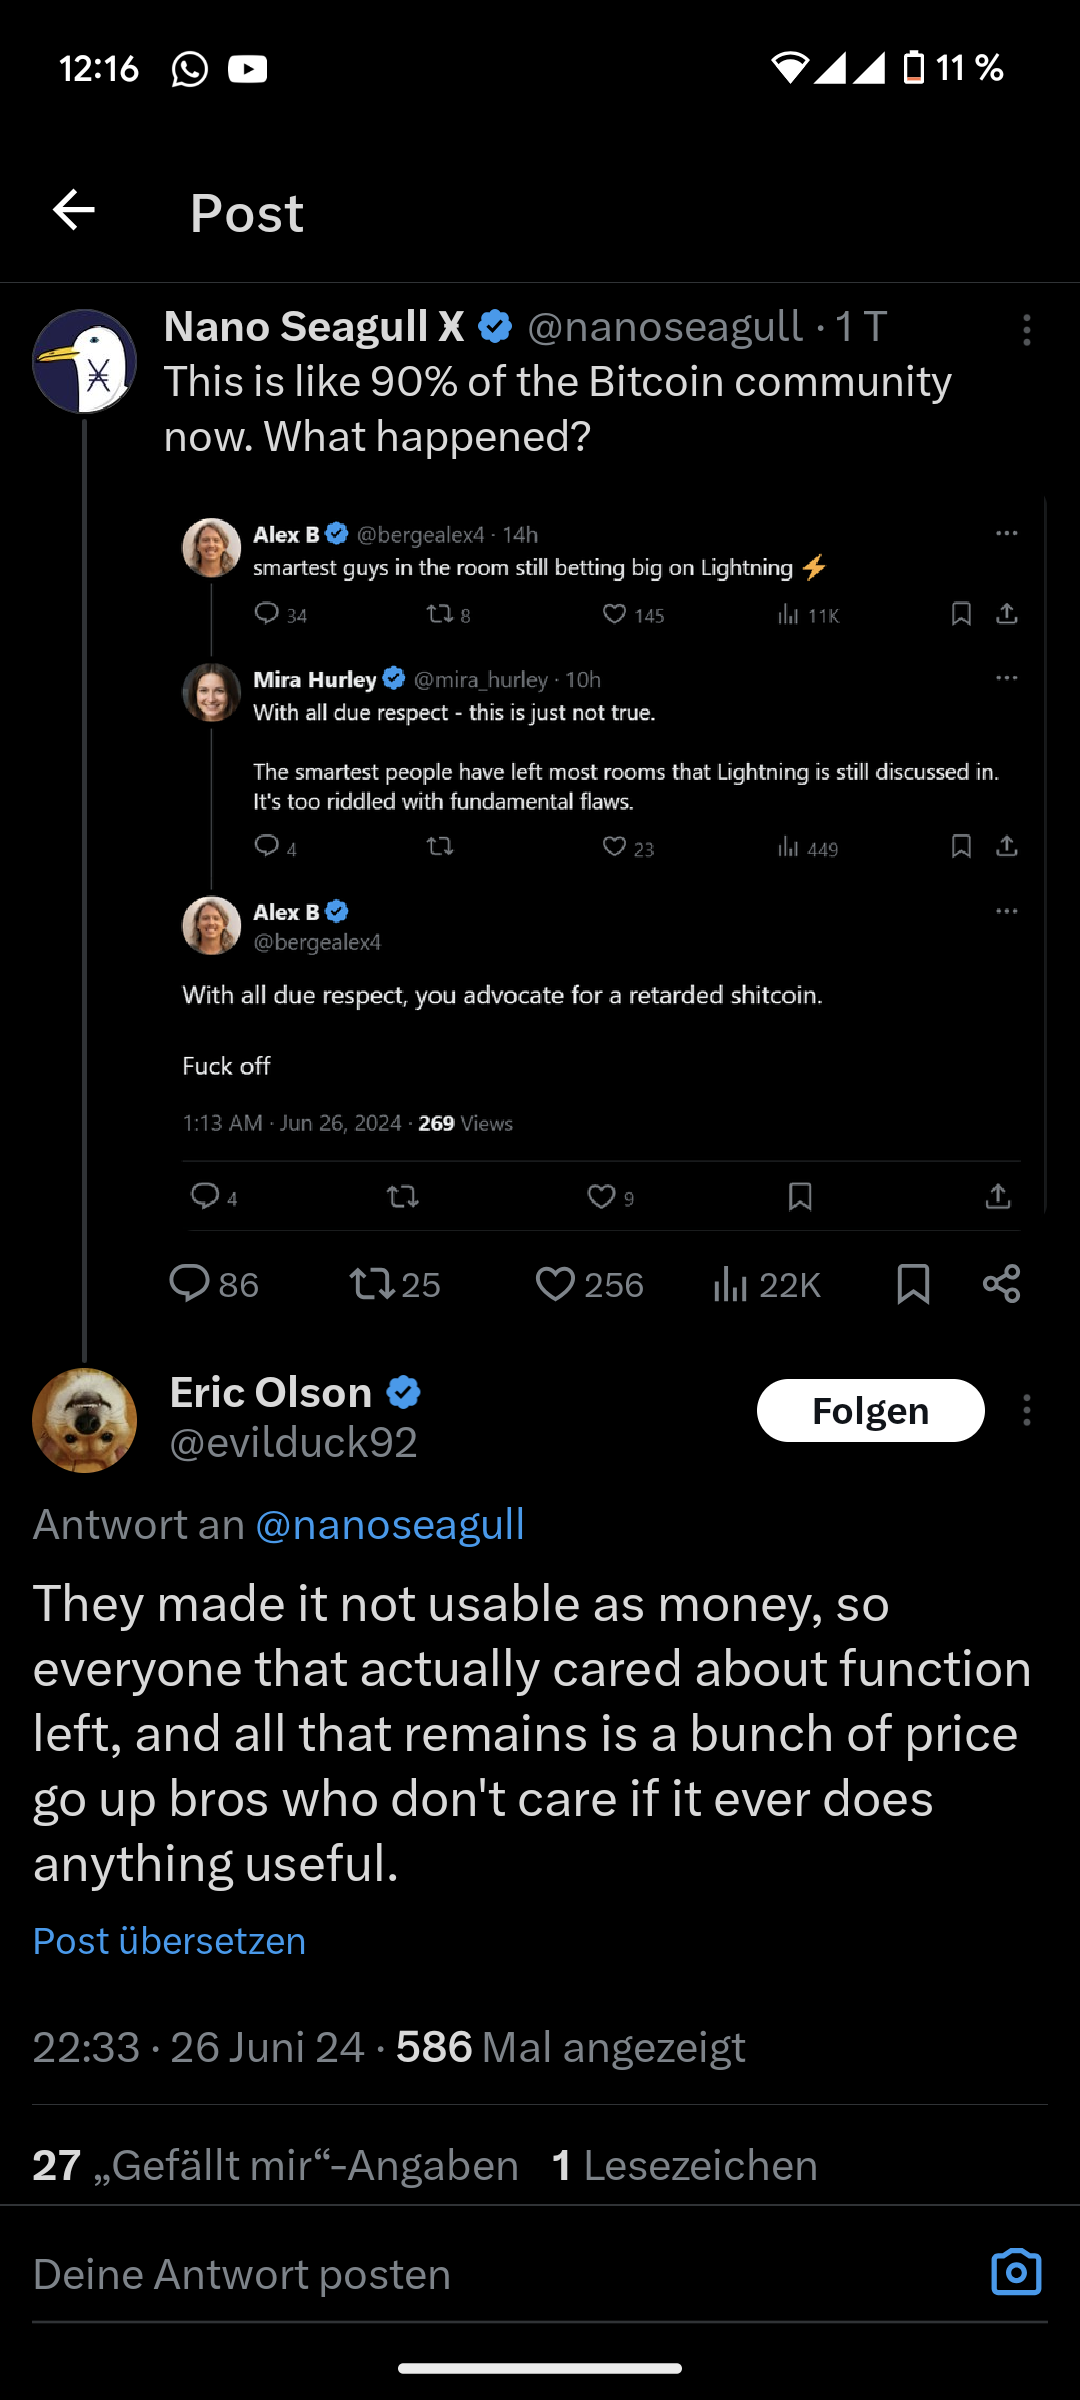This screenshot has height=2400, width=1080.
Task: Repost the Nano Seagull post
Action: 372,1283
